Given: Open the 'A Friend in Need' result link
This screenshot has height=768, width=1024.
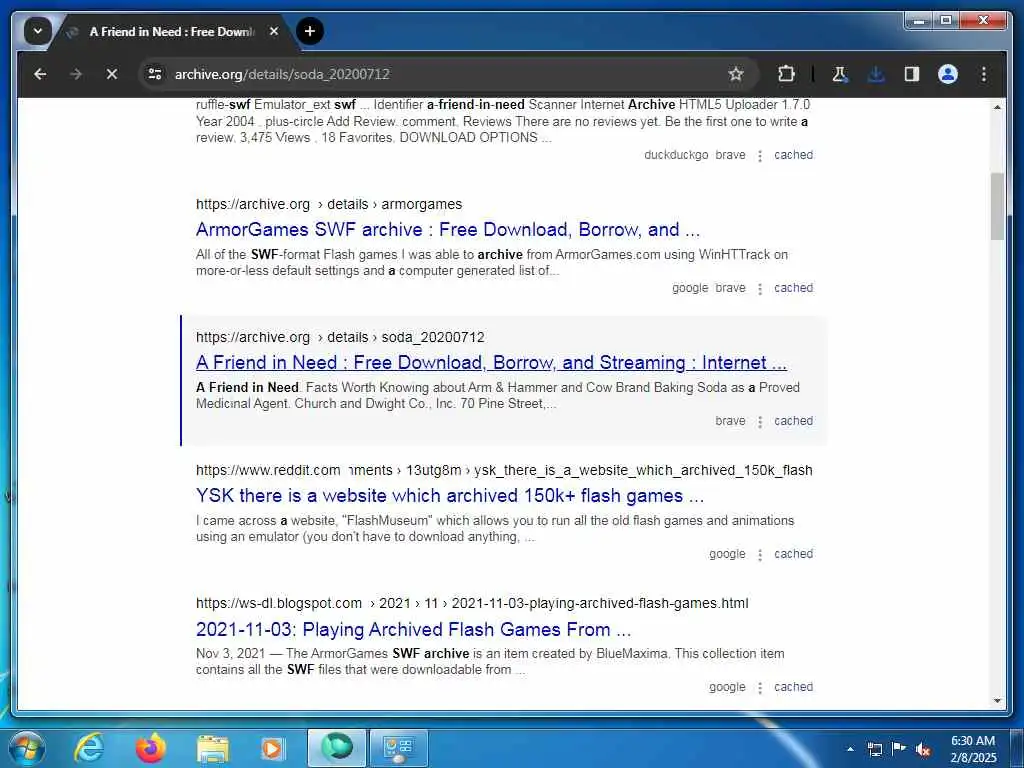Looking at the screenshot, I should [x=491, y=362].
